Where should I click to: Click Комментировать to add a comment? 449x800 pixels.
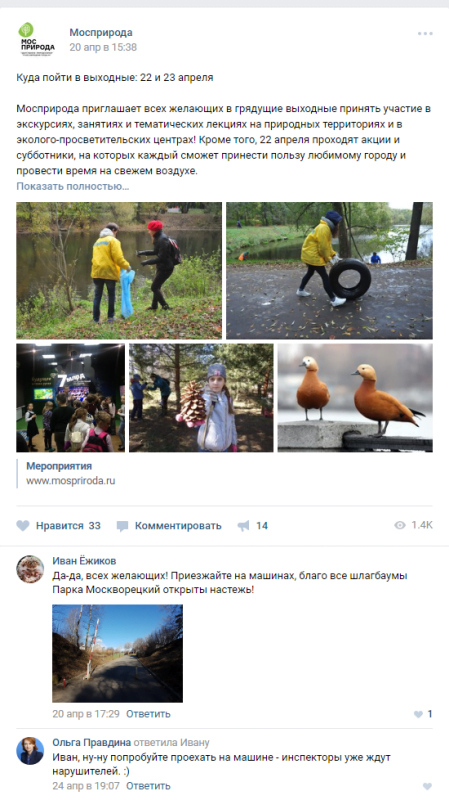click(x=178, y=526)
